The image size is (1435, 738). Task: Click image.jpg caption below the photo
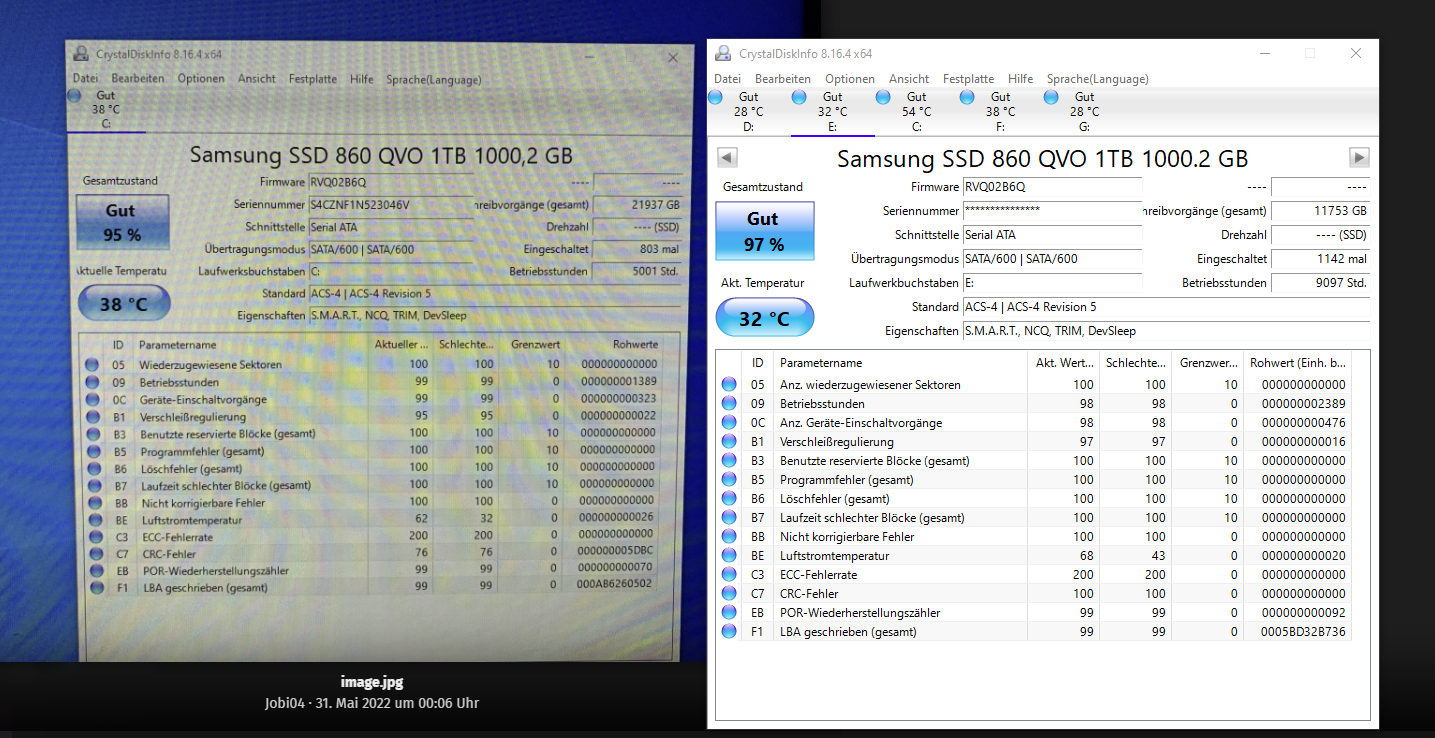[372, 682]
